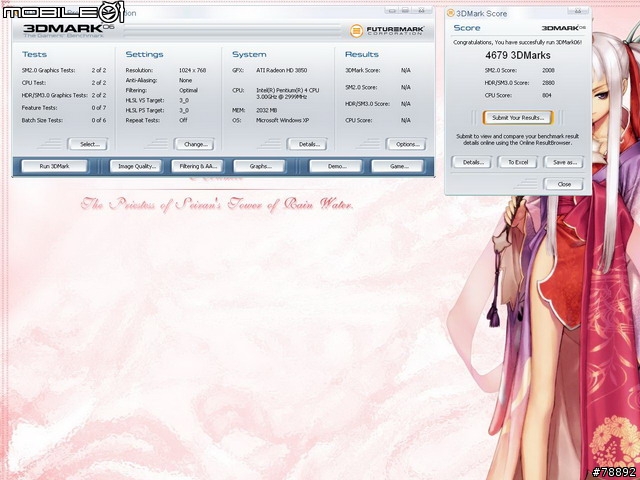Open settings with the Change... button

pyautogui.click(x=194, y=144)
